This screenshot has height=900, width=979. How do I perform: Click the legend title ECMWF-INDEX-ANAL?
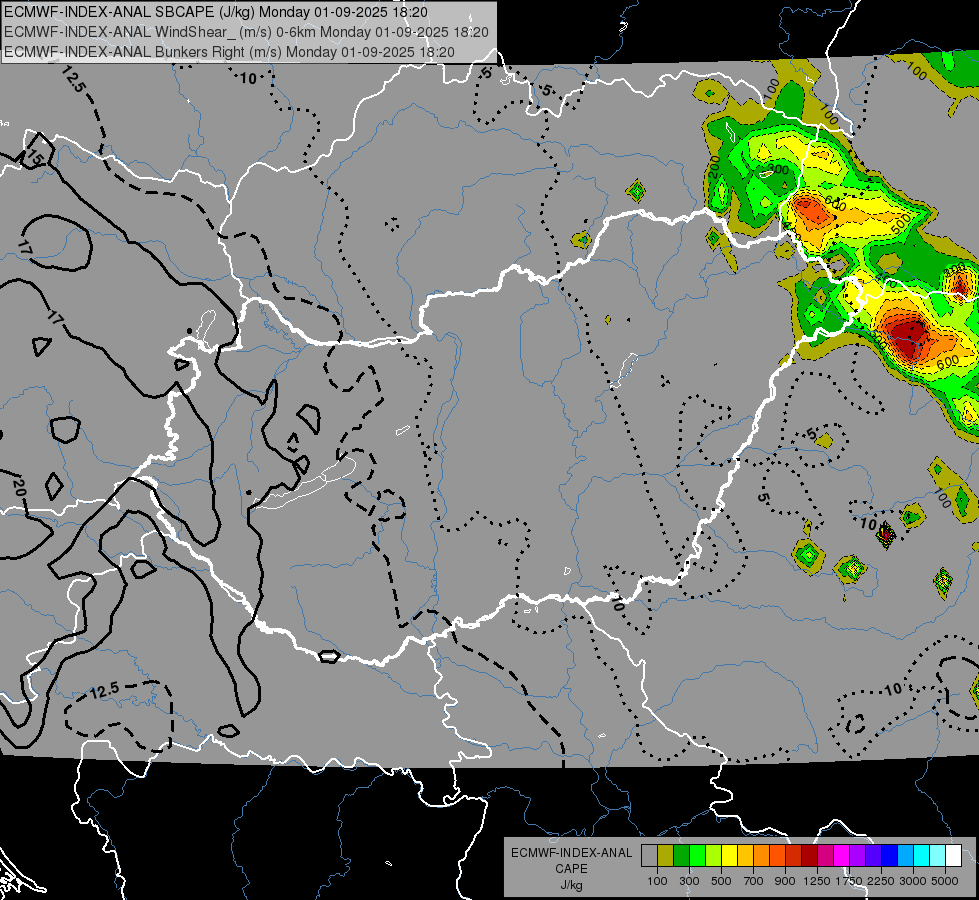click(571, 853)
